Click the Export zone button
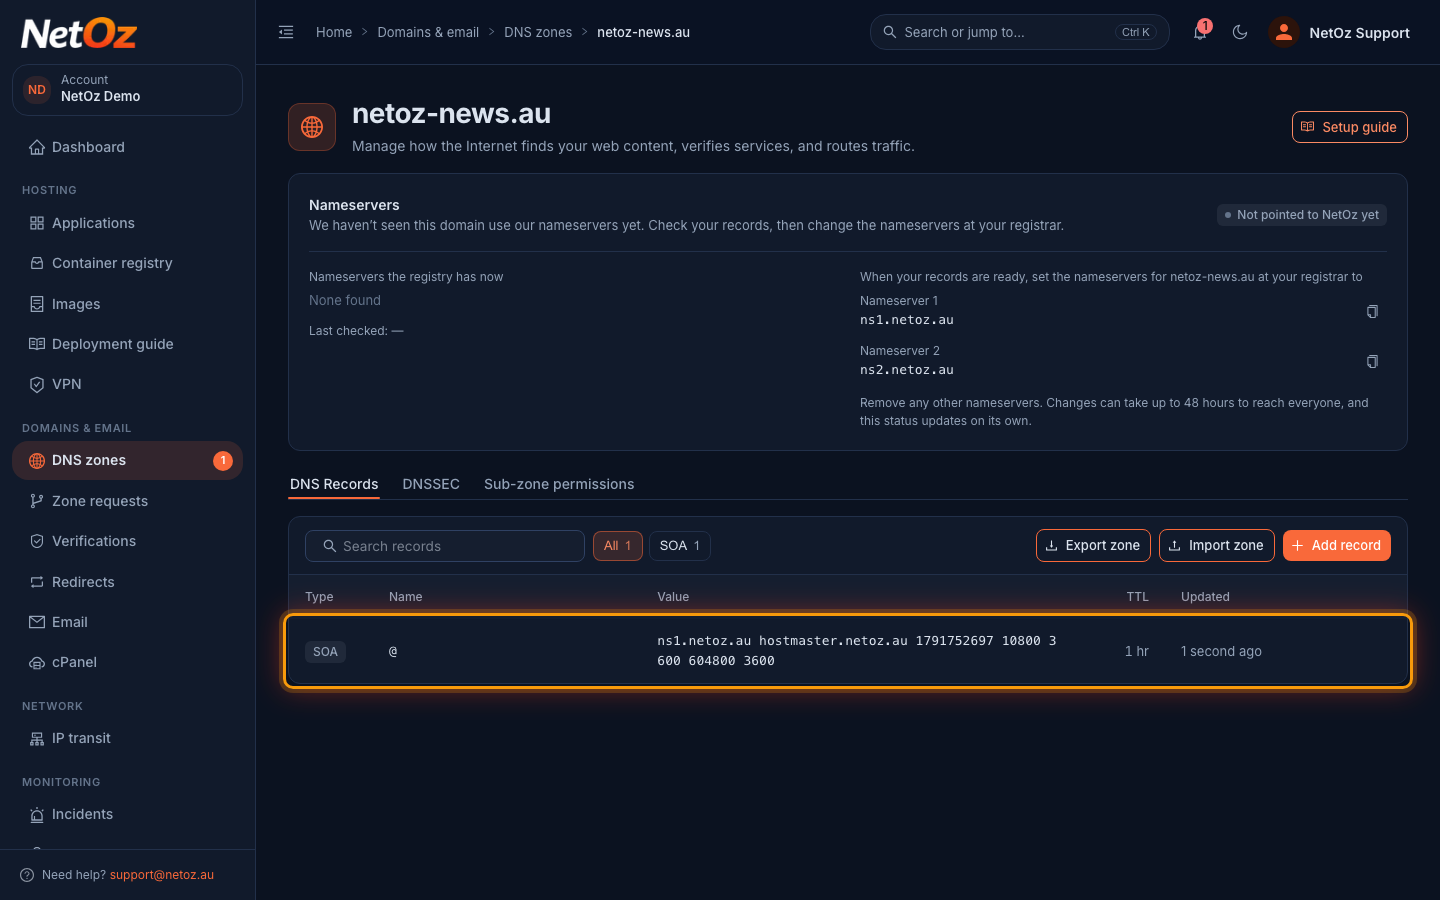This screenshot has height=900, width=1440. [1093, 545]
